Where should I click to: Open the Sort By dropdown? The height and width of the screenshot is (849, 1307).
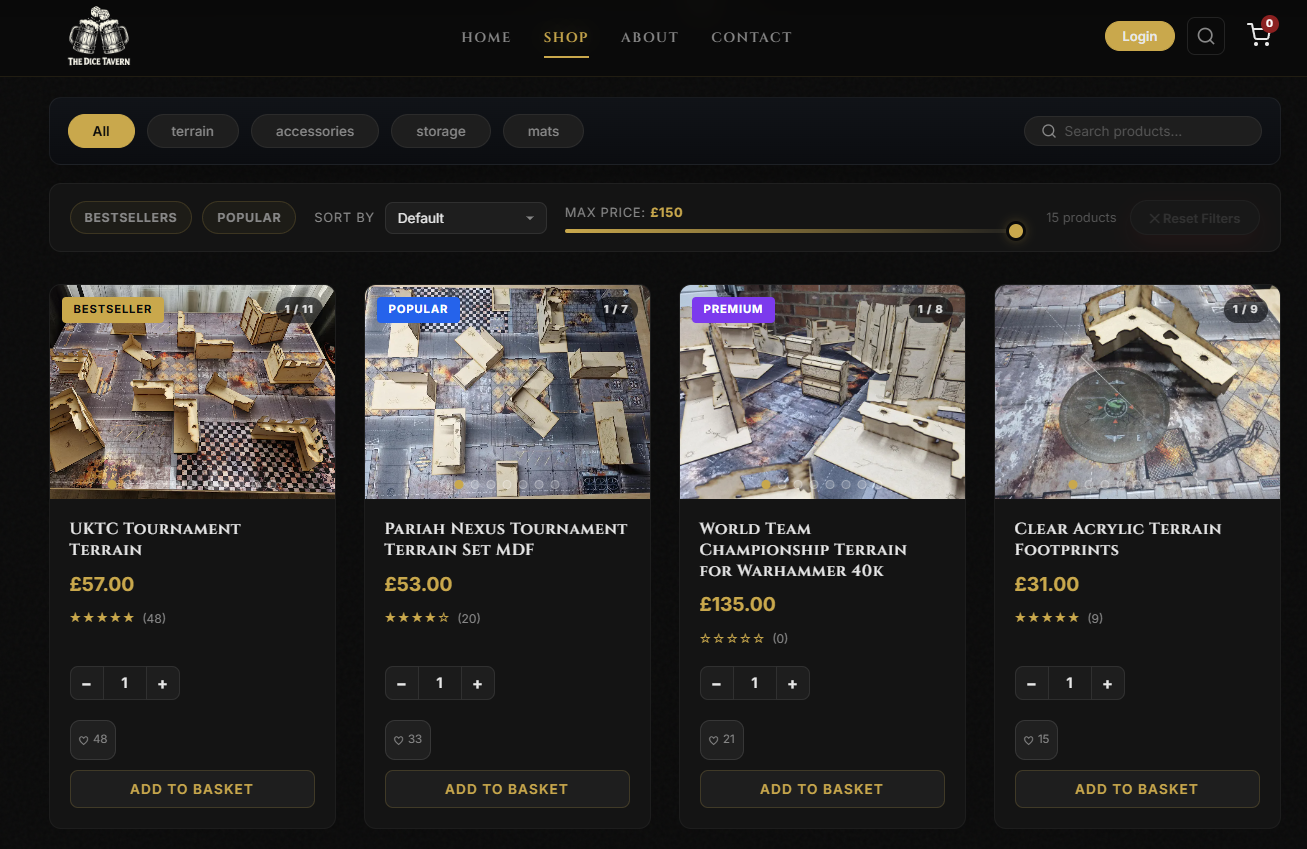(465, 217)
